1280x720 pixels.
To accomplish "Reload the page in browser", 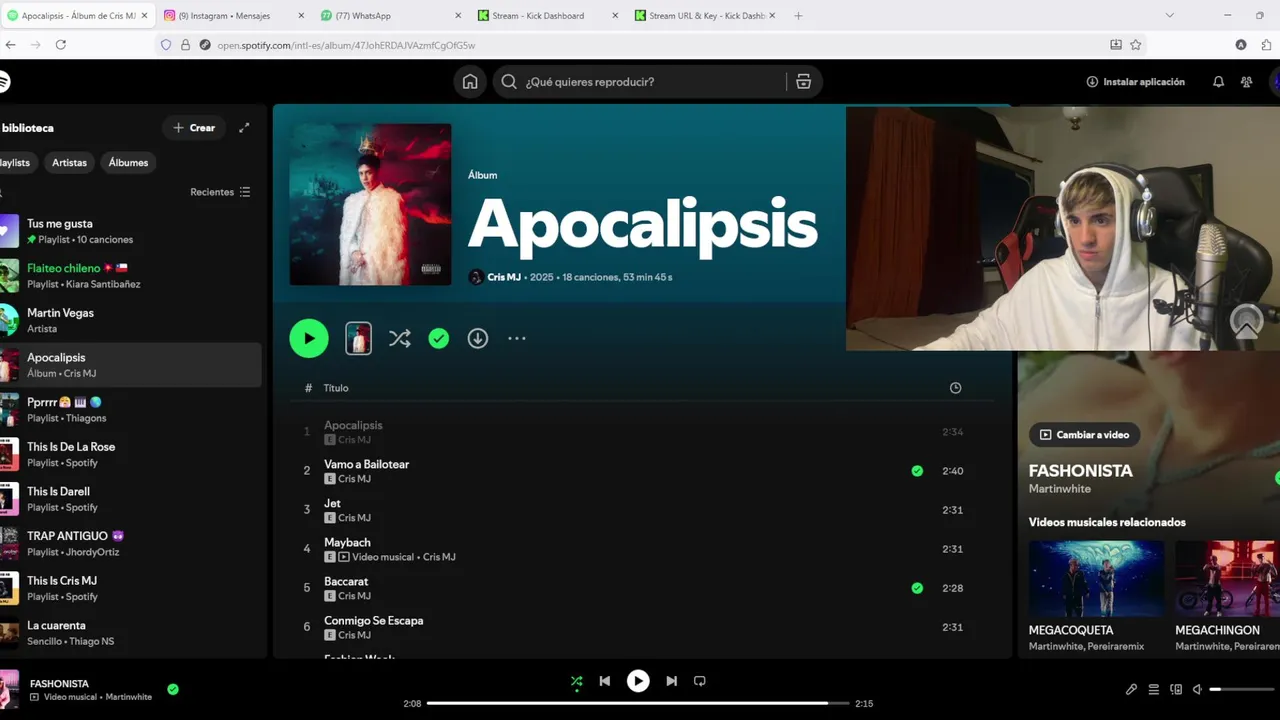I will pos(61,45).
